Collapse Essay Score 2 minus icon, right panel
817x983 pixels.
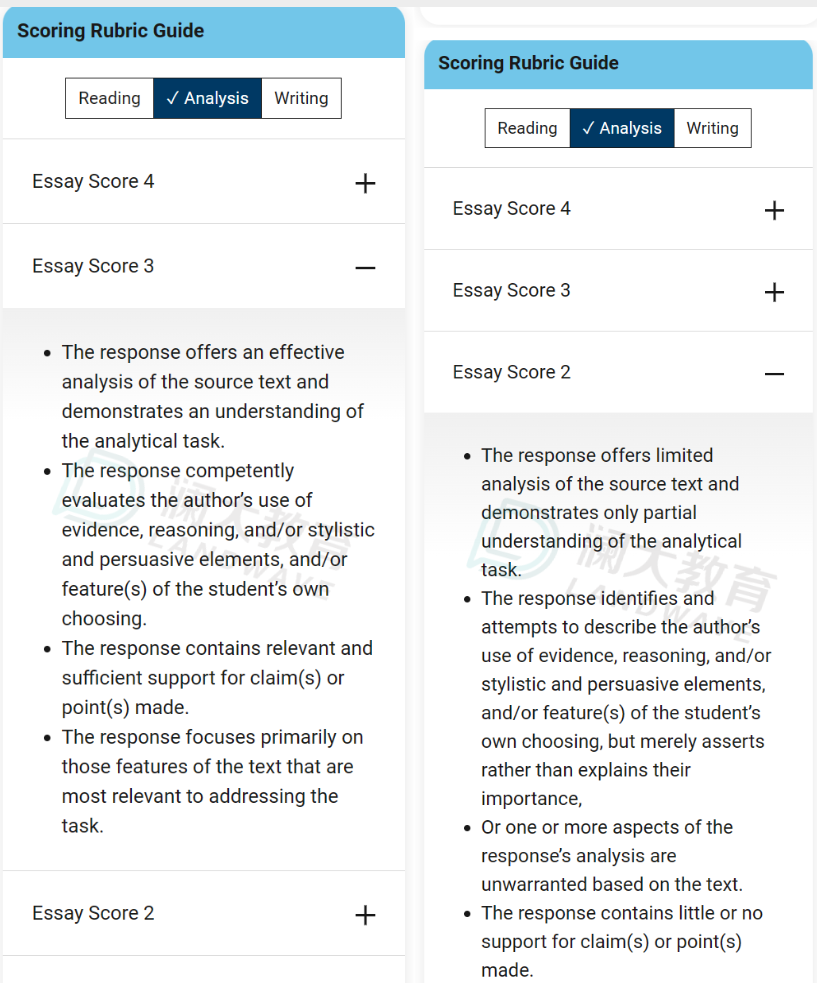pyautogui.click(x=774, y=374)
